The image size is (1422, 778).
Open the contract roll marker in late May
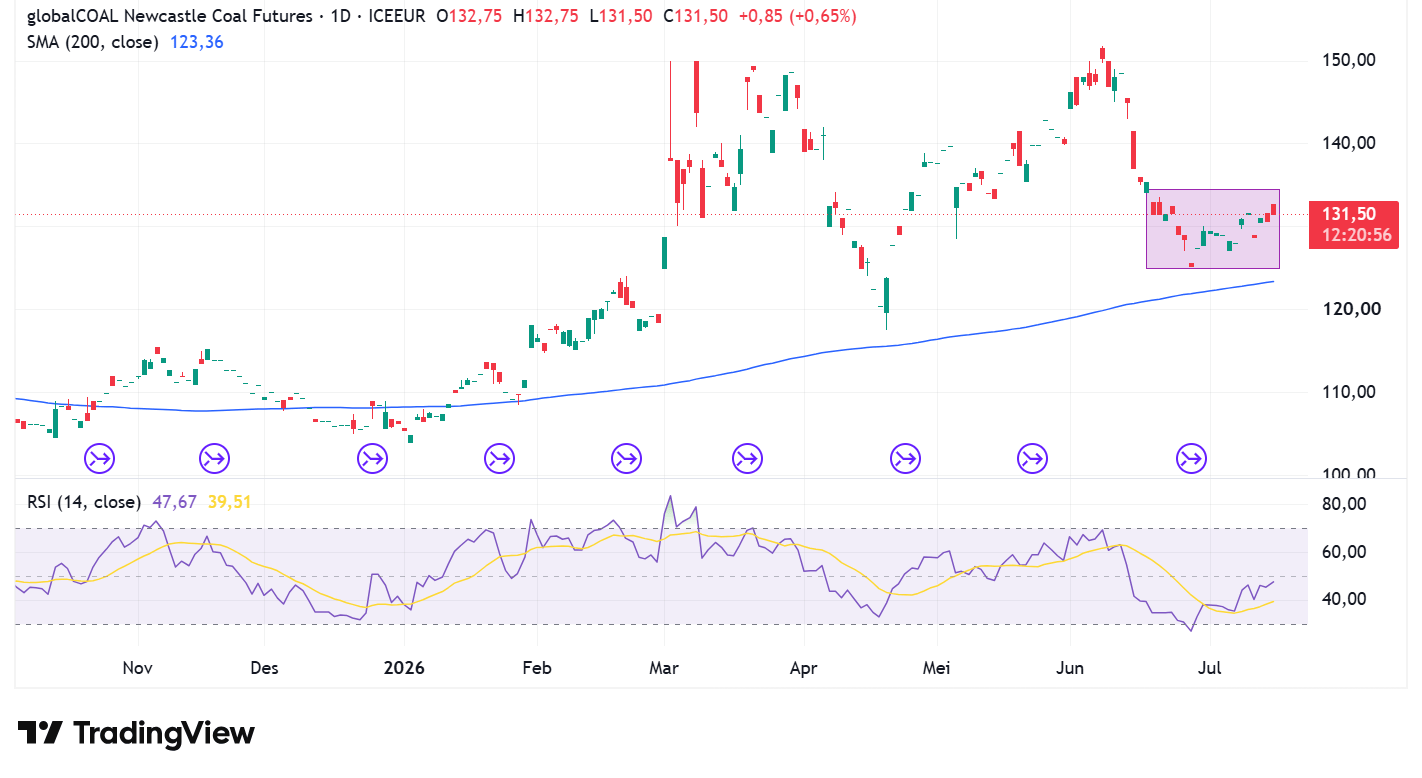point(1032,459)
